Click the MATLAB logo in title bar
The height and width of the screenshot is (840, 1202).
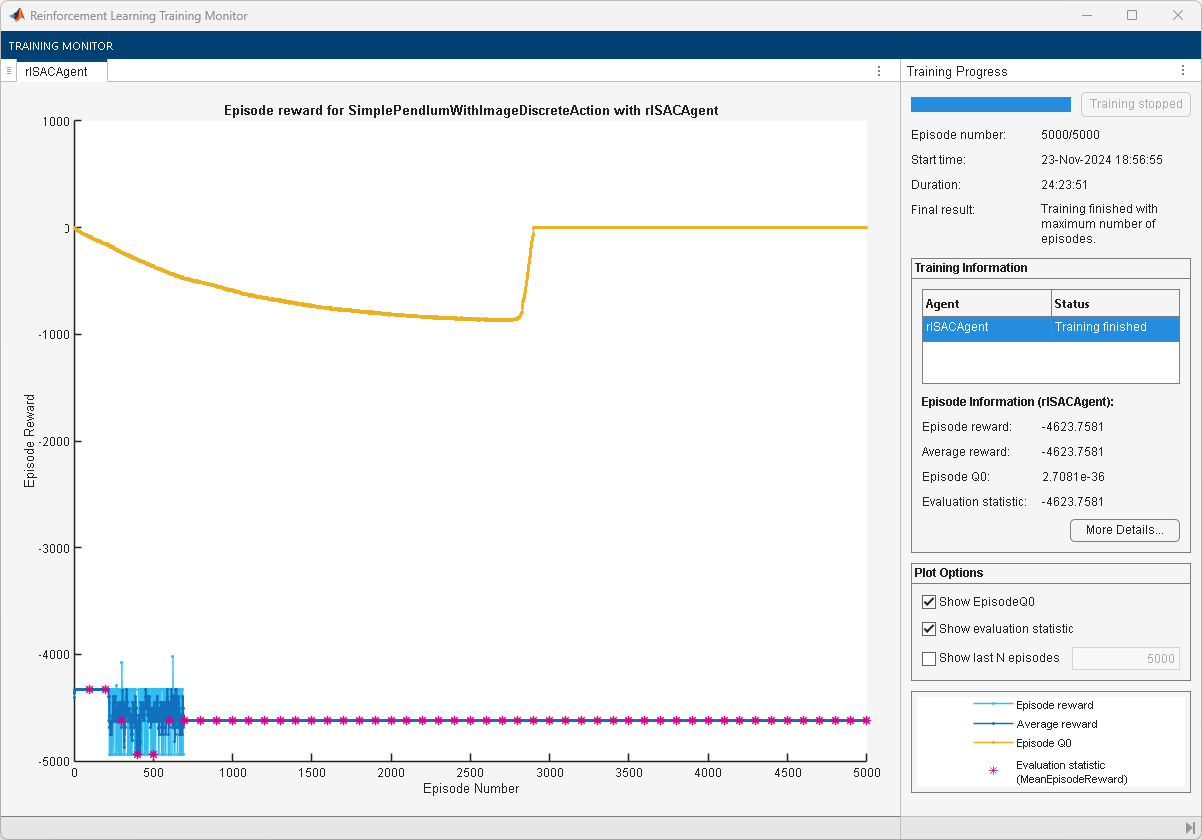(x=17, y=16)
